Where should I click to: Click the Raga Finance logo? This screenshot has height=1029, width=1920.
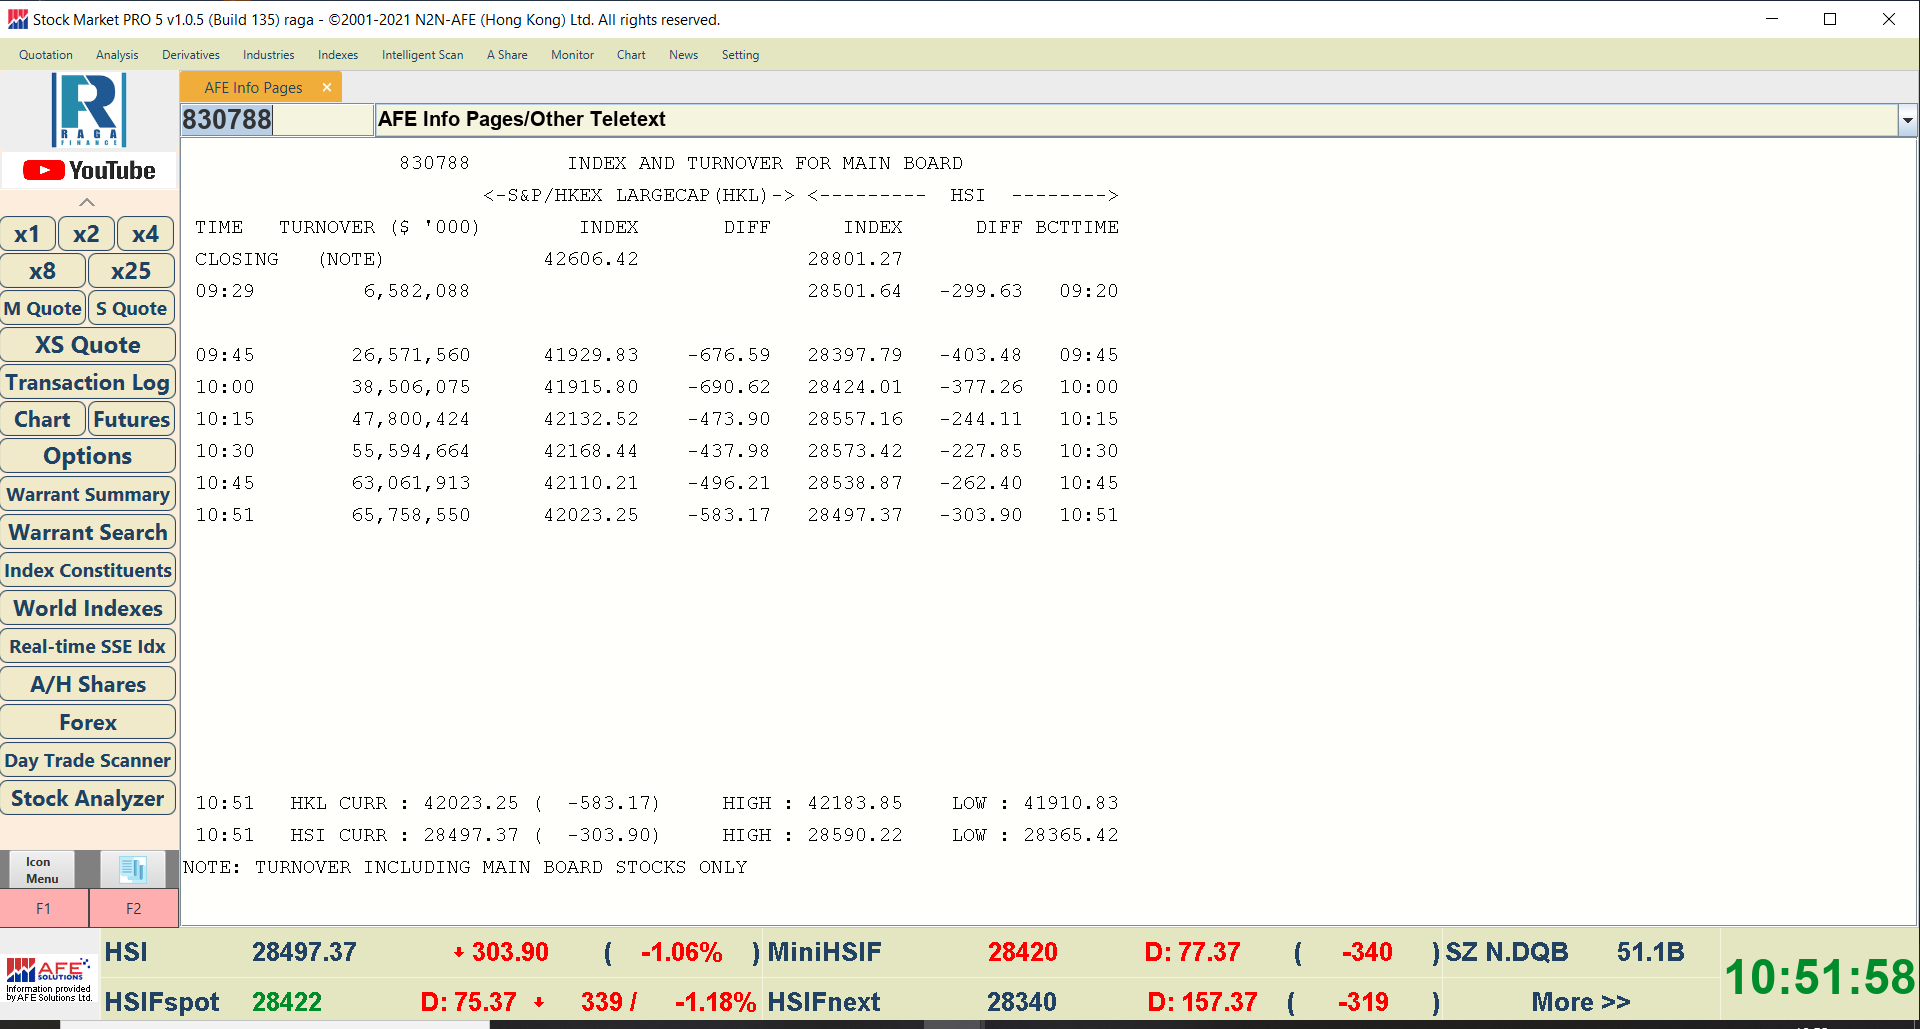tap(89, 110)
